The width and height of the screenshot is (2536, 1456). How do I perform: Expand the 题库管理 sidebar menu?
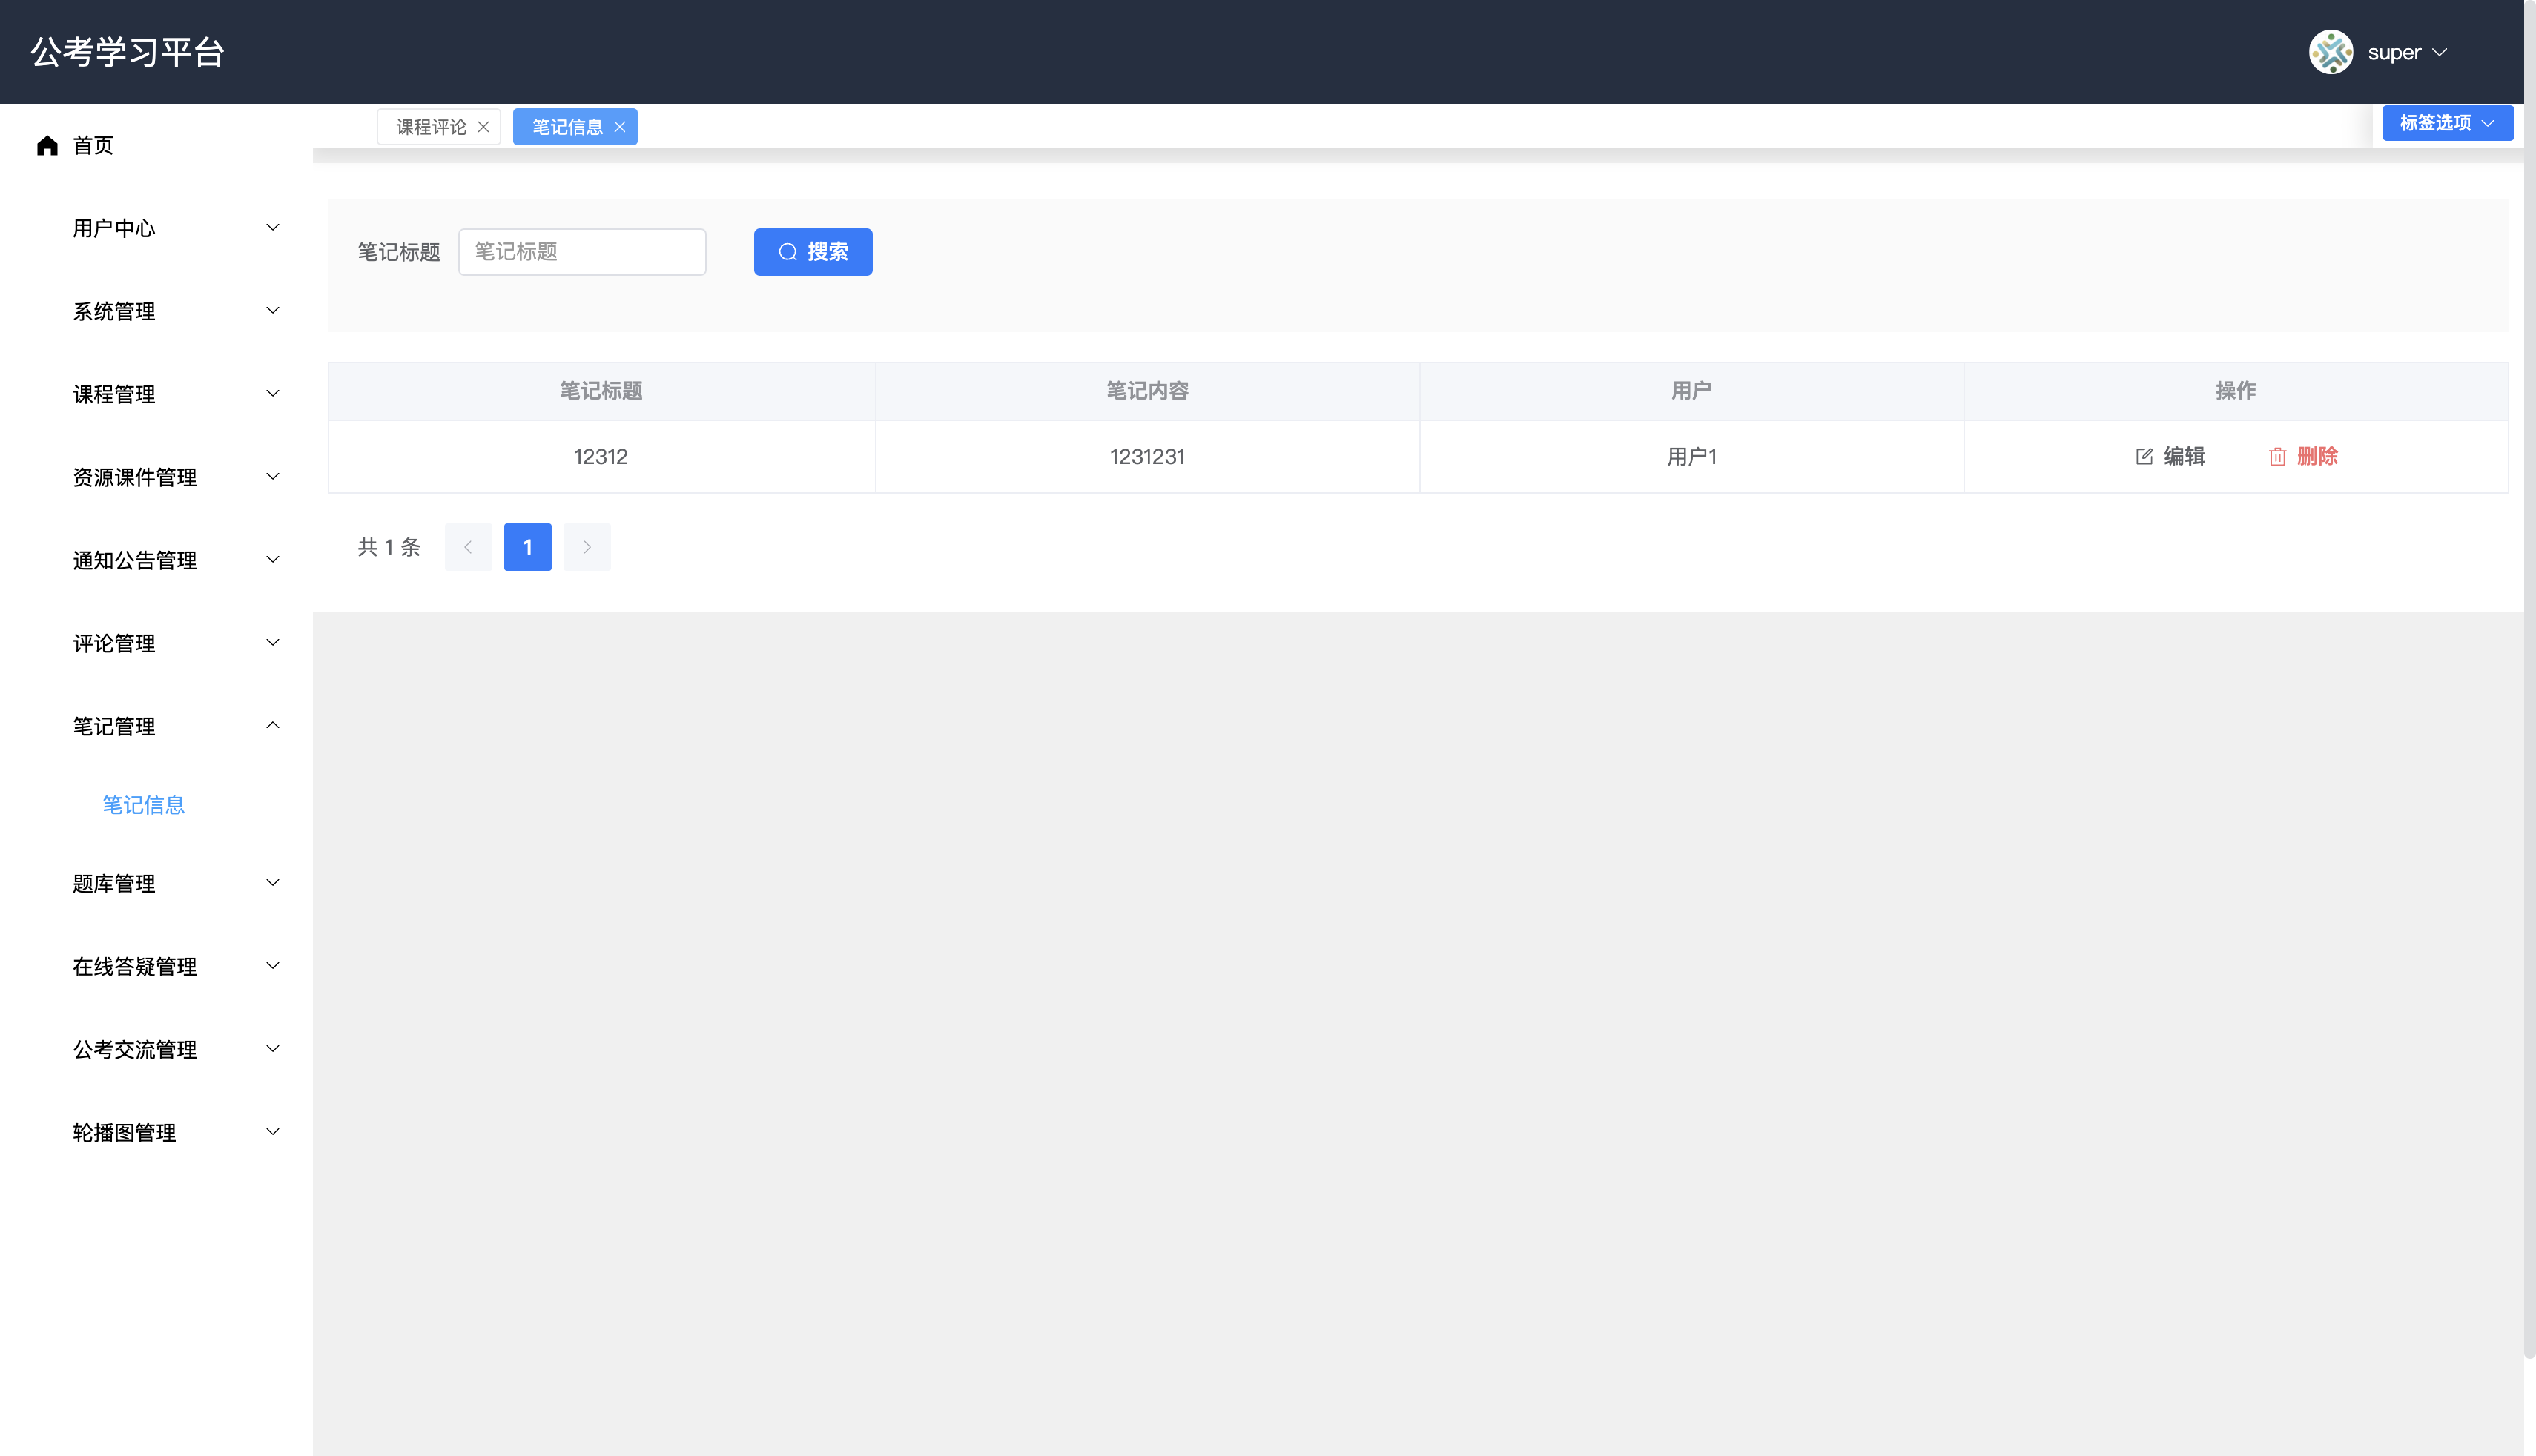175,883
